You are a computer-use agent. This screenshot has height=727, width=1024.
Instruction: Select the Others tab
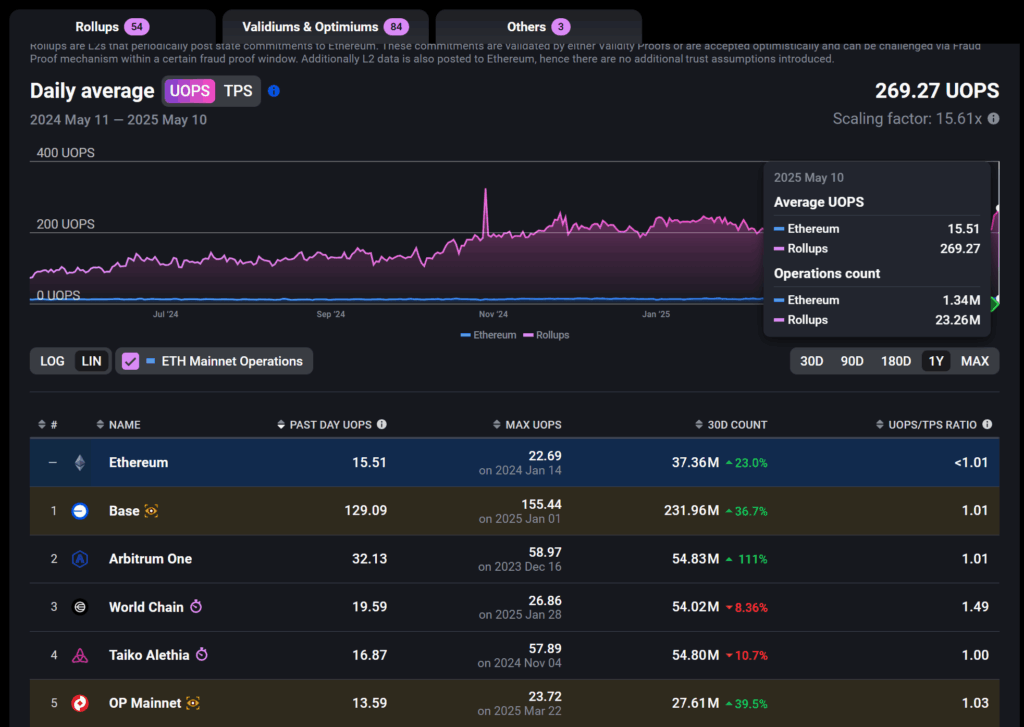pyautogui.click(x=539, y=27)
